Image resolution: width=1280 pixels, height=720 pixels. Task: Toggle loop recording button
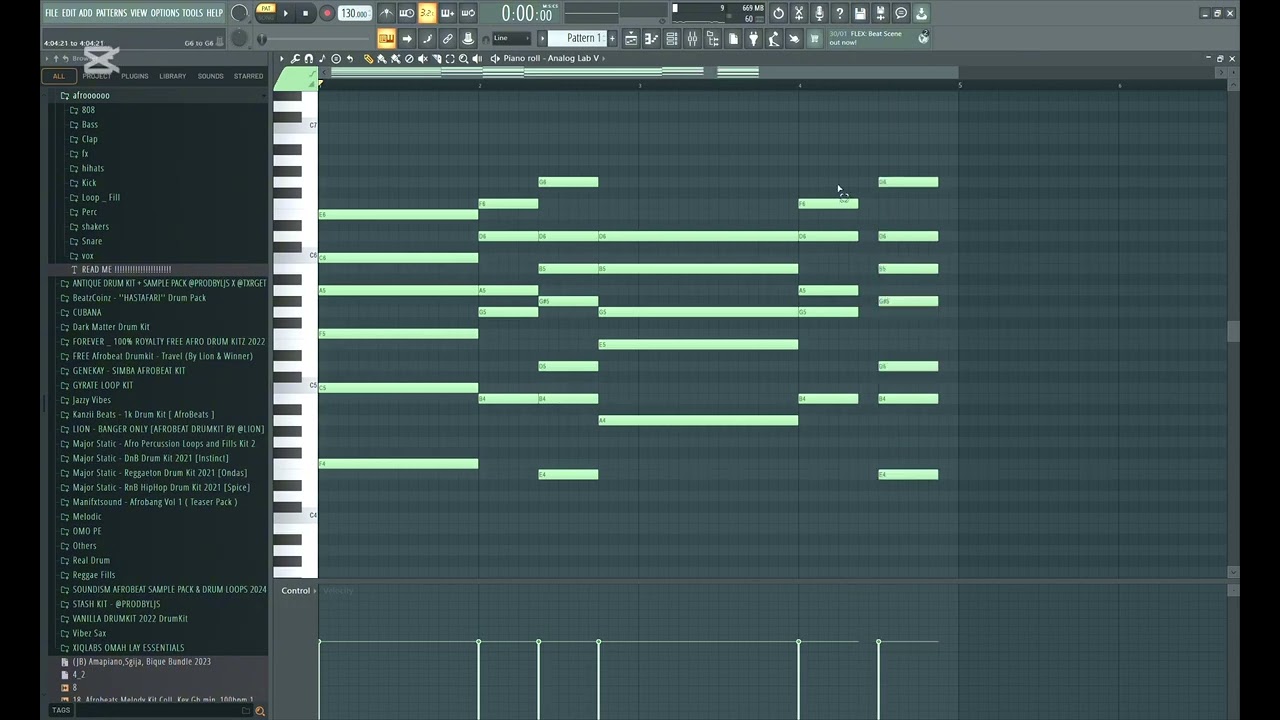click(x=468, y=13)
